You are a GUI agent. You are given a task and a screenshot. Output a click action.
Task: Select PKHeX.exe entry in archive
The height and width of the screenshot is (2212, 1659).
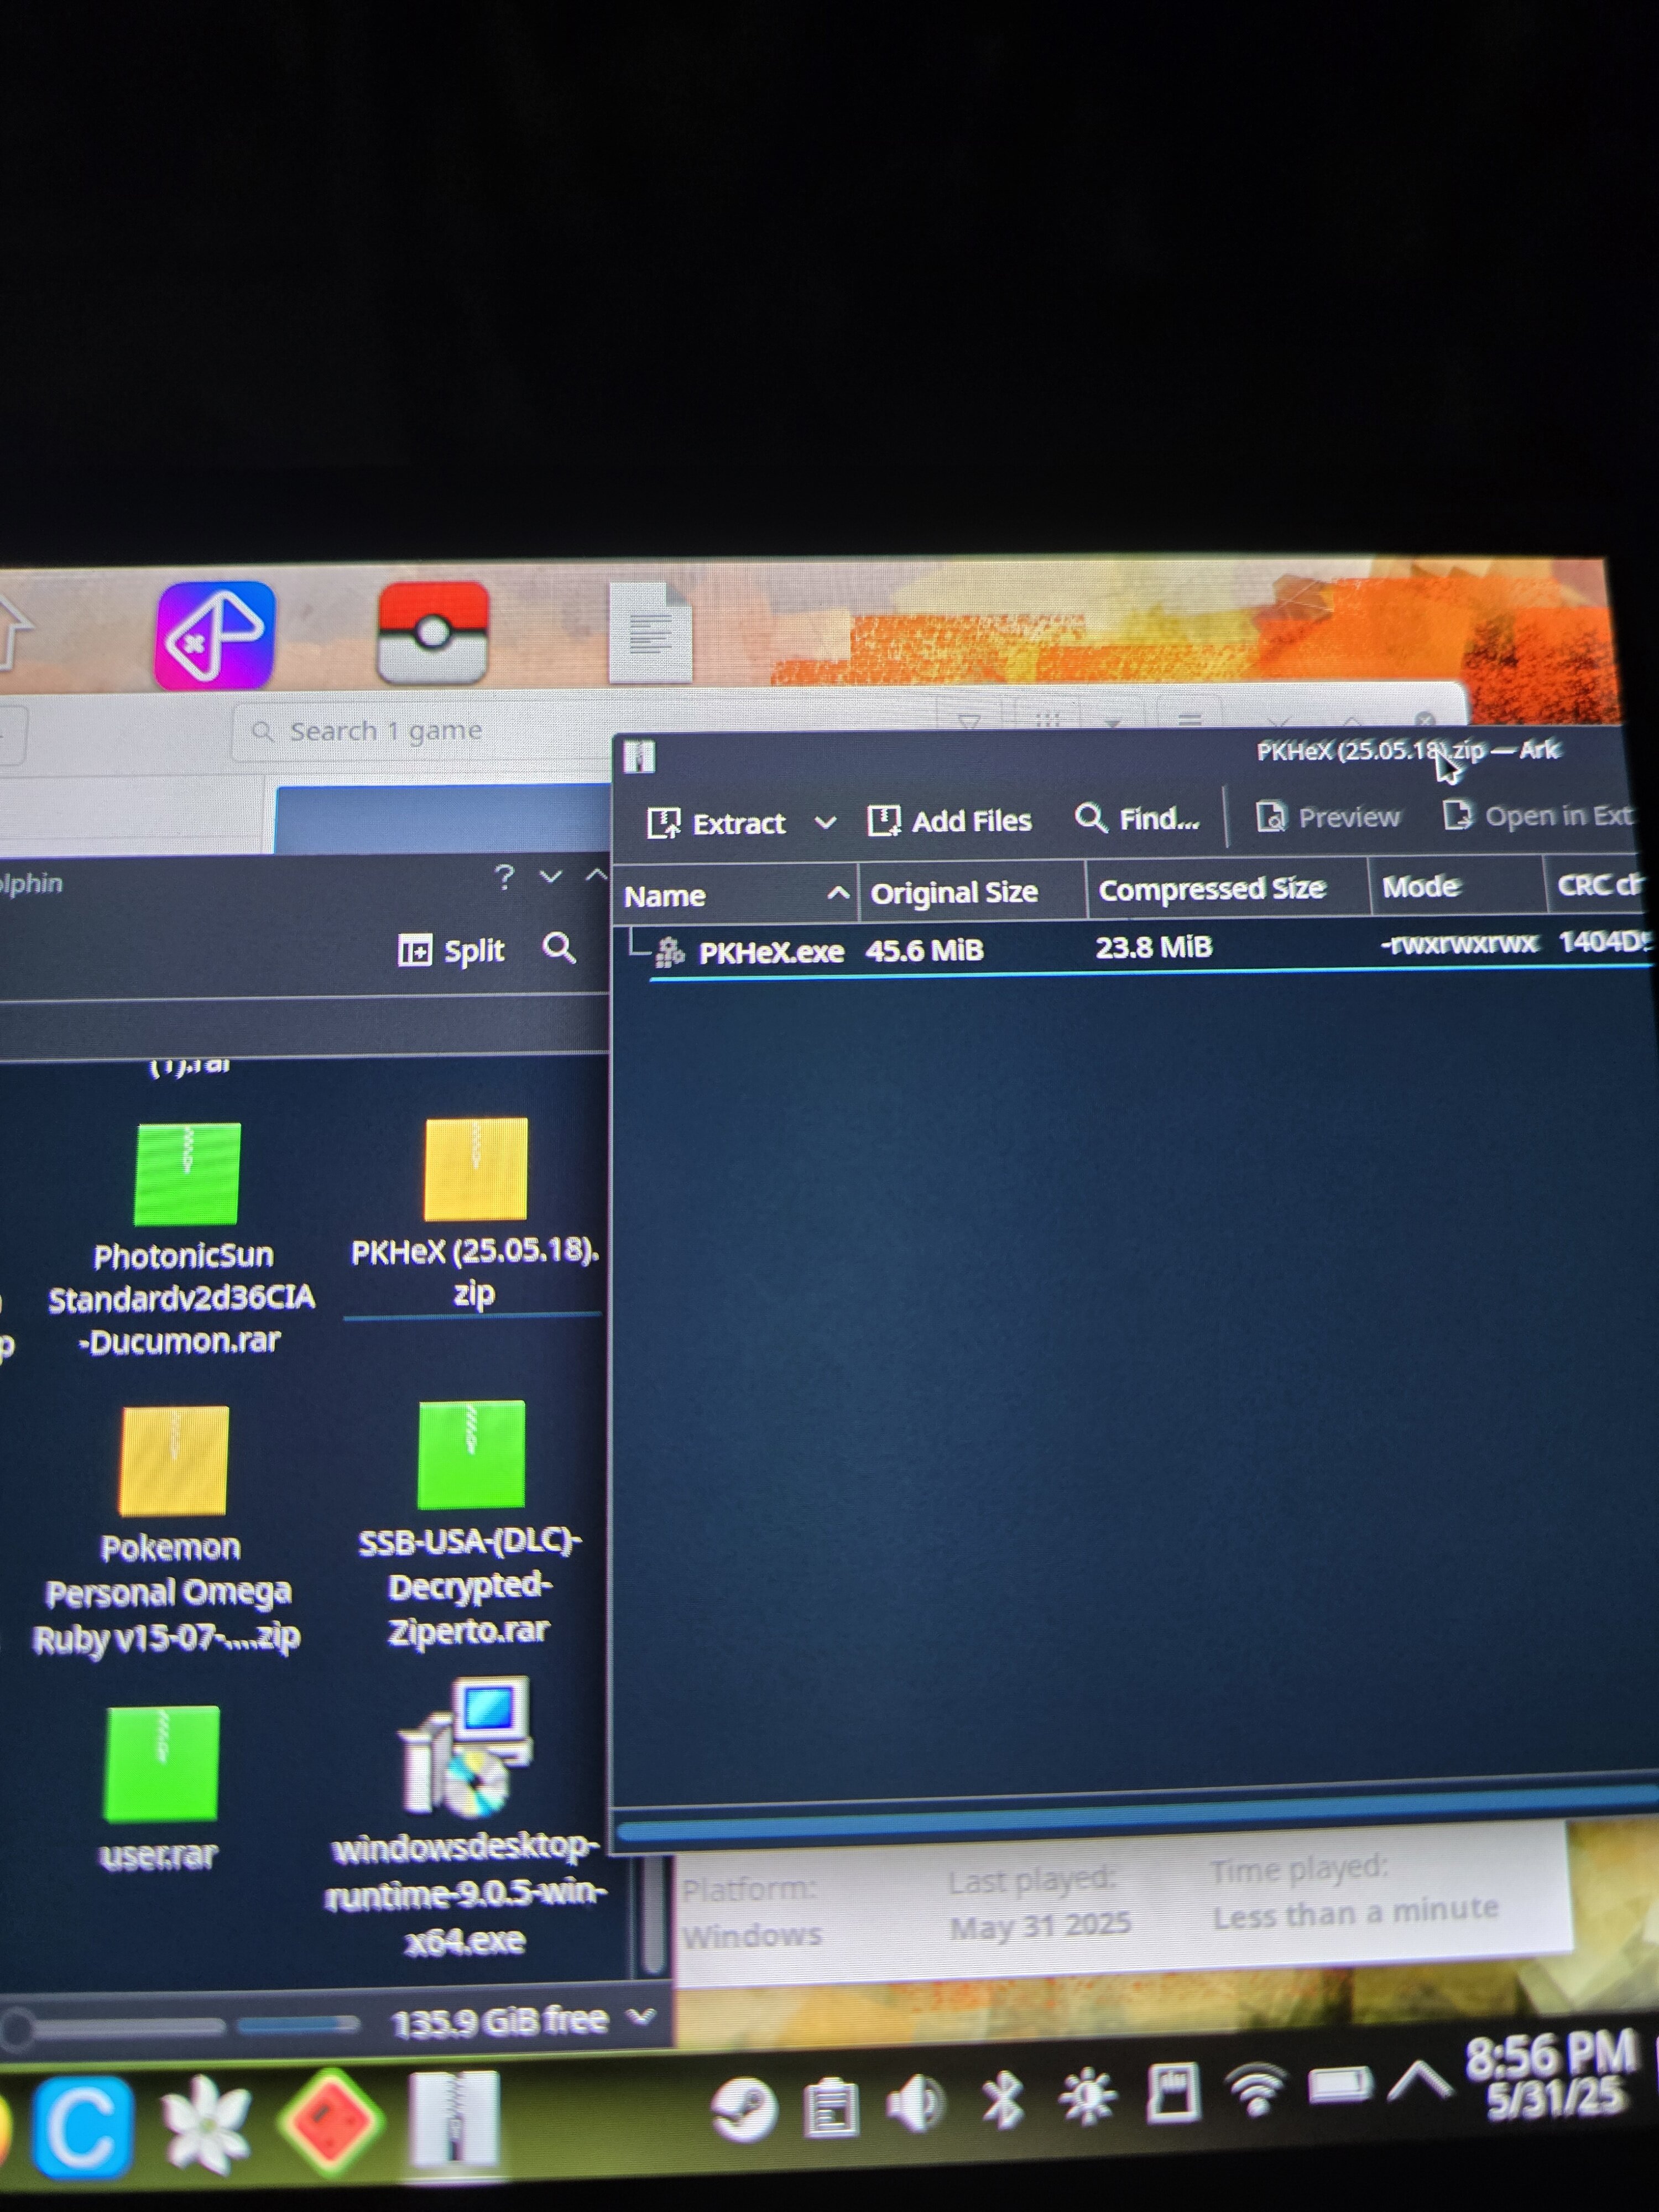coord(770,951)
